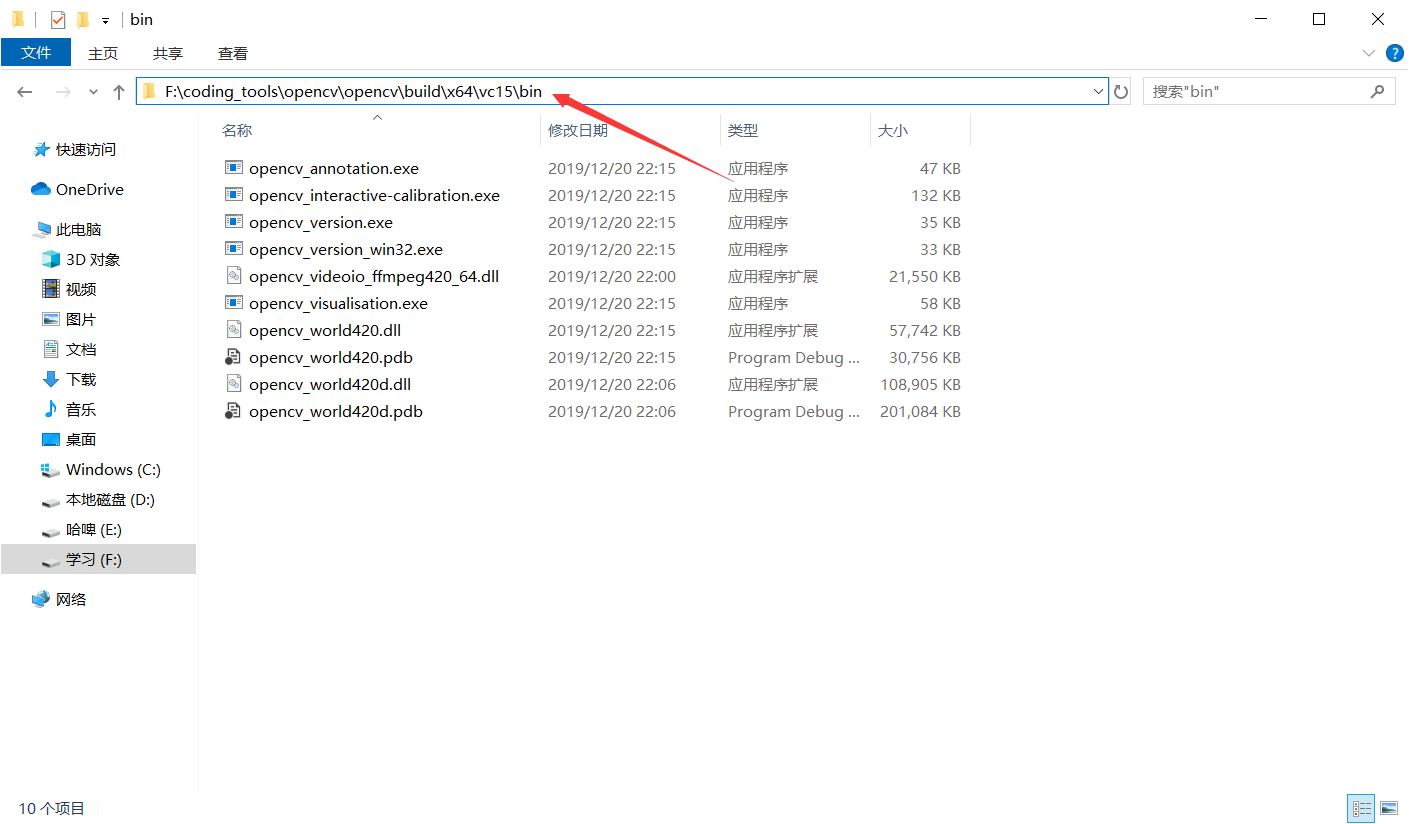Open the recent locations dropdown next to forward arrow
This screenshot has height=824, width=1409.
tap(92, 91)
